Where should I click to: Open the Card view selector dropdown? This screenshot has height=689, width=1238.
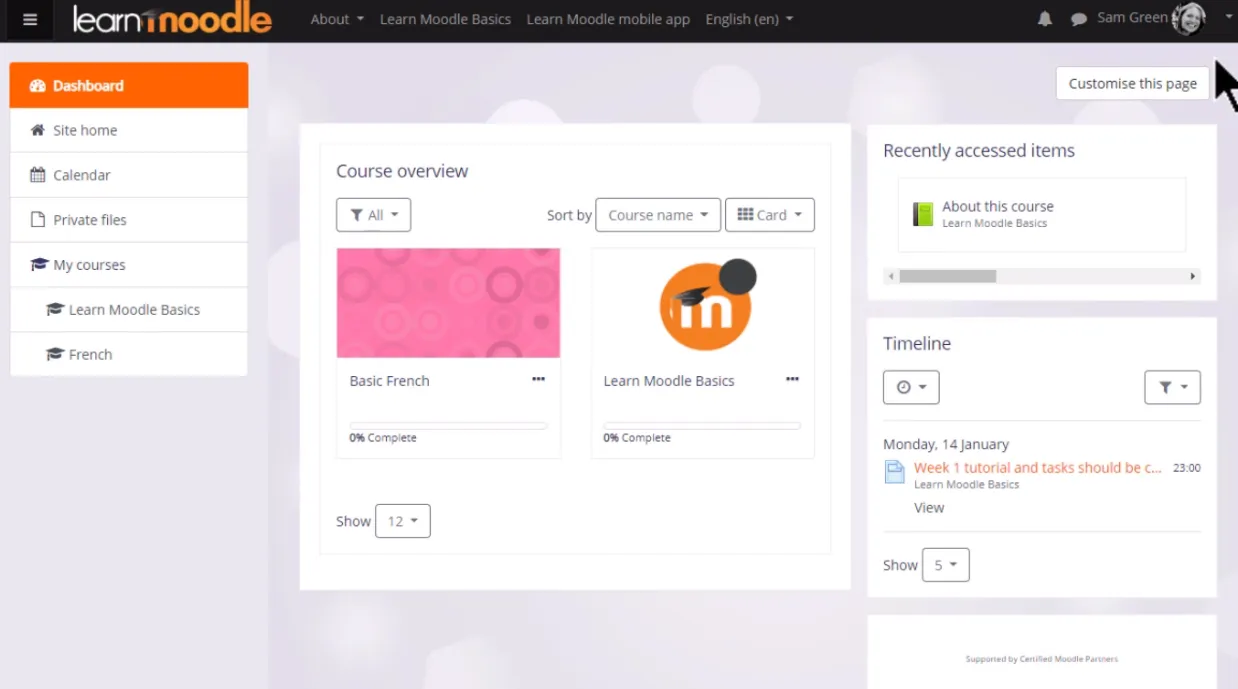click(770, 214)
